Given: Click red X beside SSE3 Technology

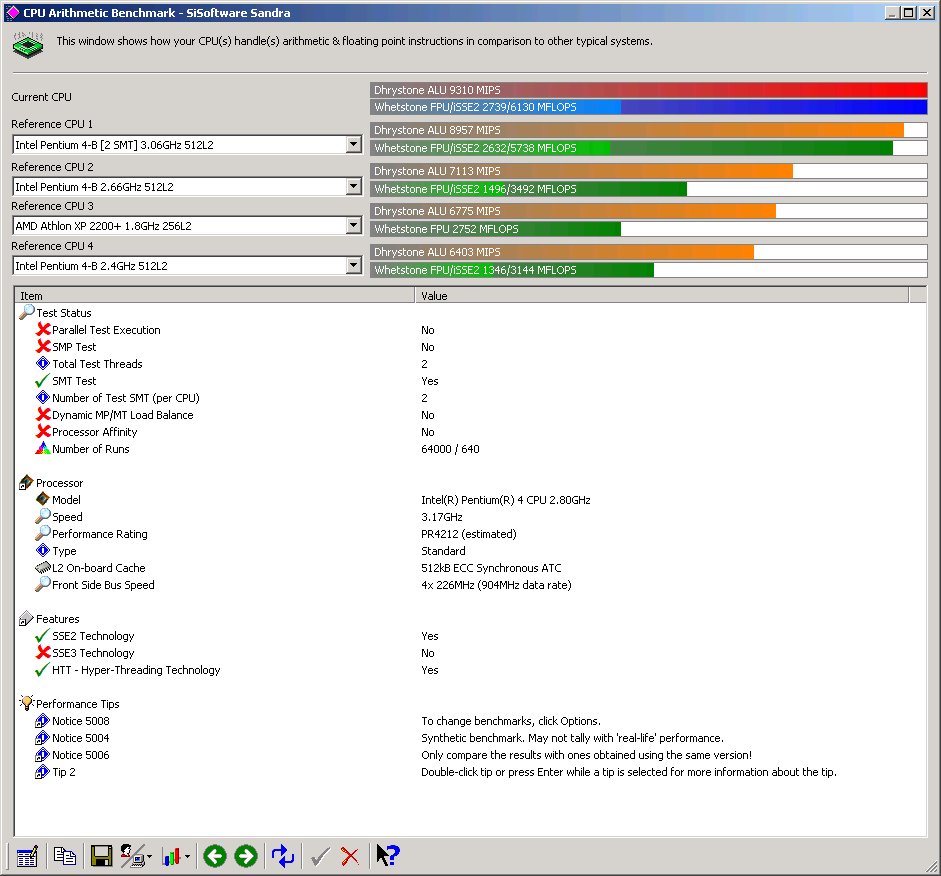Looking at the screenshot, I should [x=43, y=652].
